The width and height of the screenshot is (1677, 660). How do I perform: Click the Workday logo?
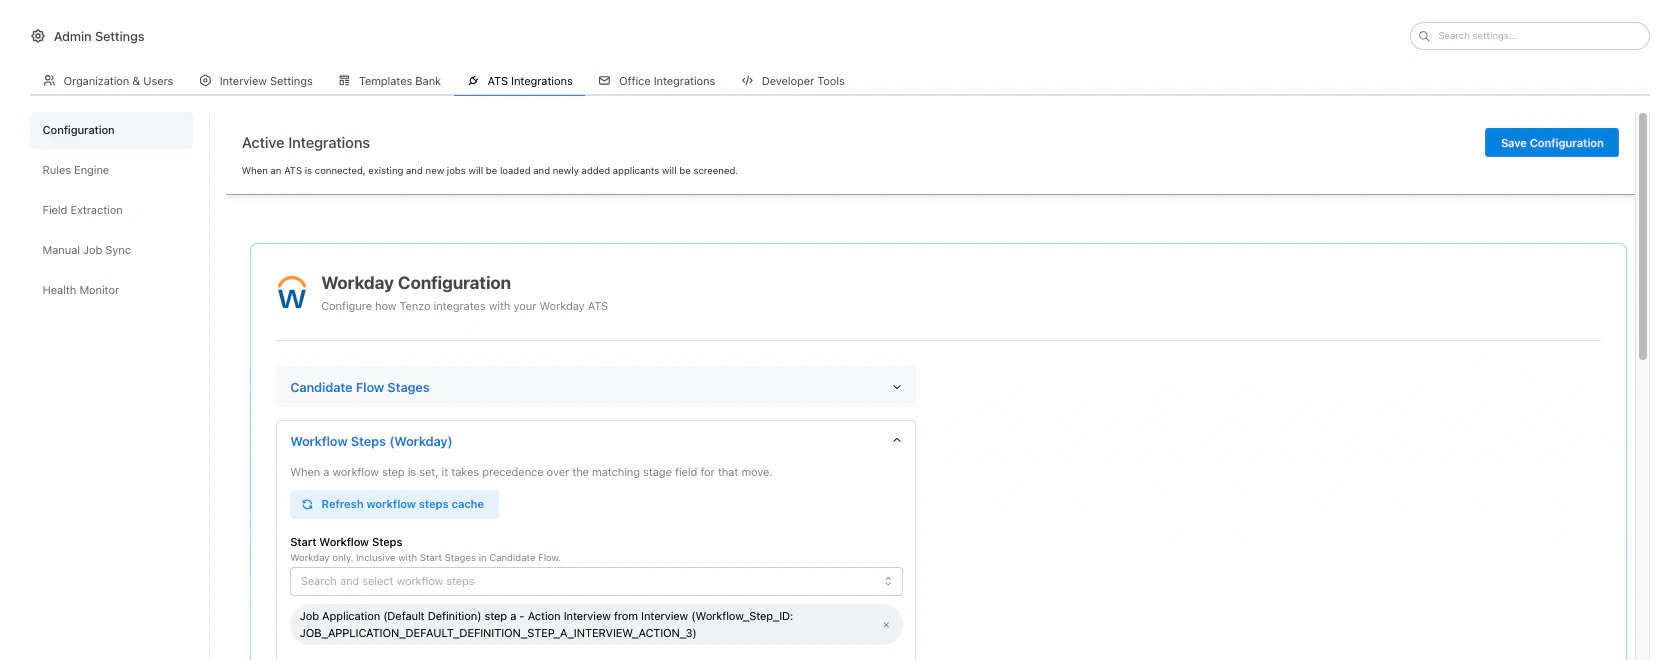292,293
